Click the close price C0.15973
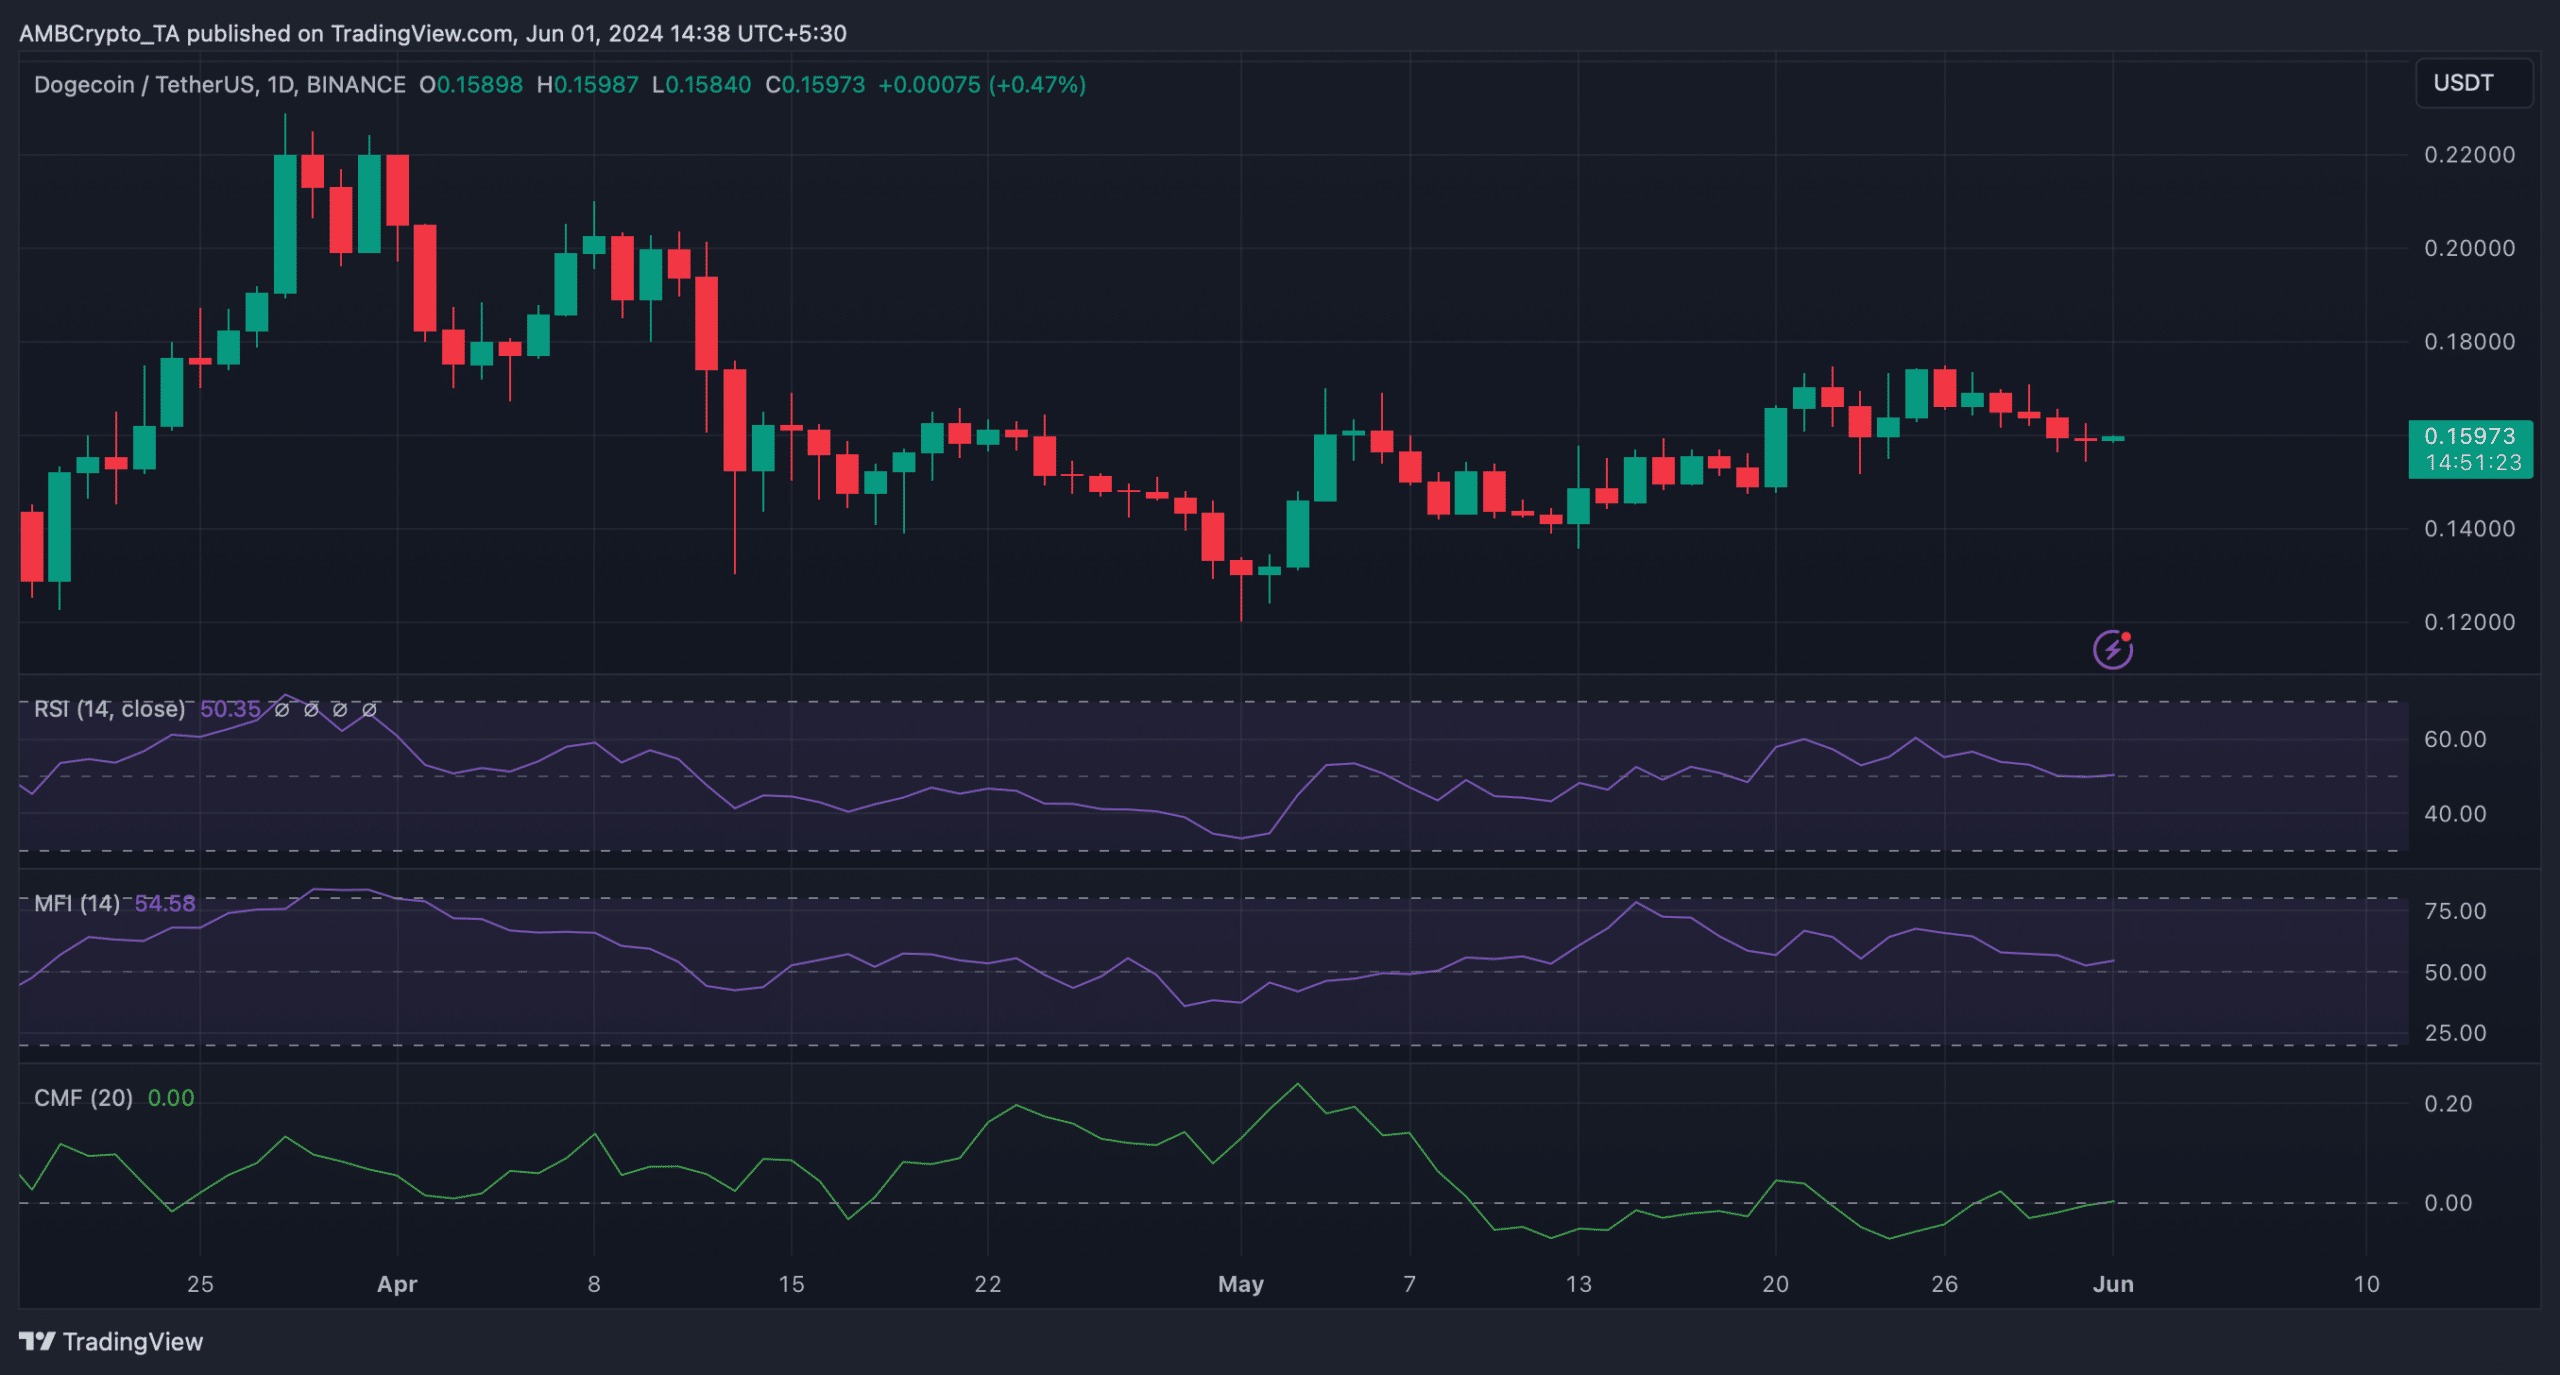This screenshot has height=1375, width=2560. click(x=815, y=85)
